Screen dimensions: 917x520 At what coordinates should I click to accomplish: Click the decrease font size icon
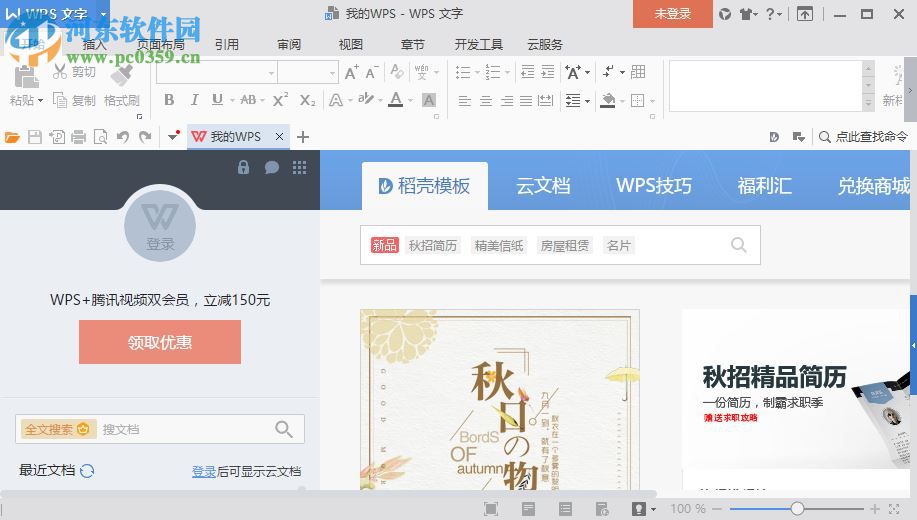372,73
